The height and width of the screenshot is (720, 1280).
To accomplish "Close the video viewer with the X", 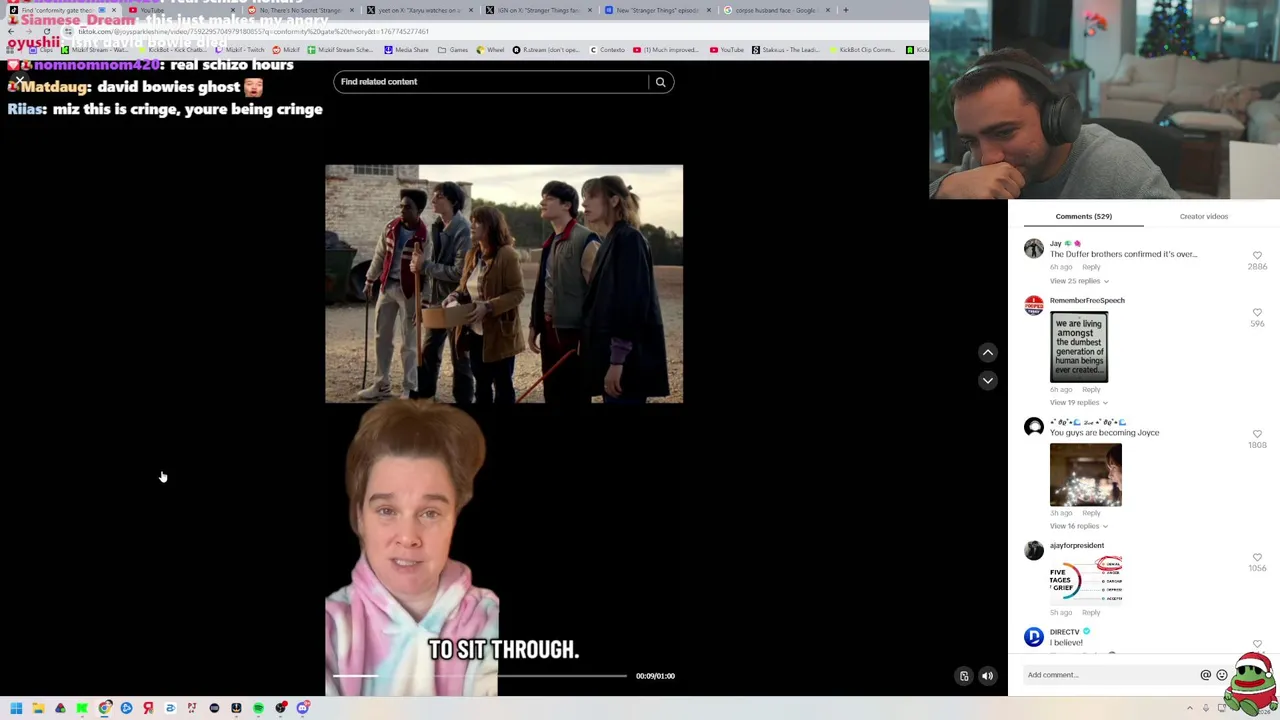I will [x=19, y=79].
